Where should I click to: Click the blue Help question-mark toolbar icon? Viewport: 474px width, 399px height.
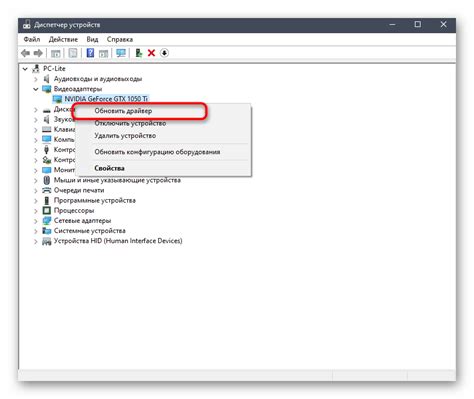tap(90, 53)
